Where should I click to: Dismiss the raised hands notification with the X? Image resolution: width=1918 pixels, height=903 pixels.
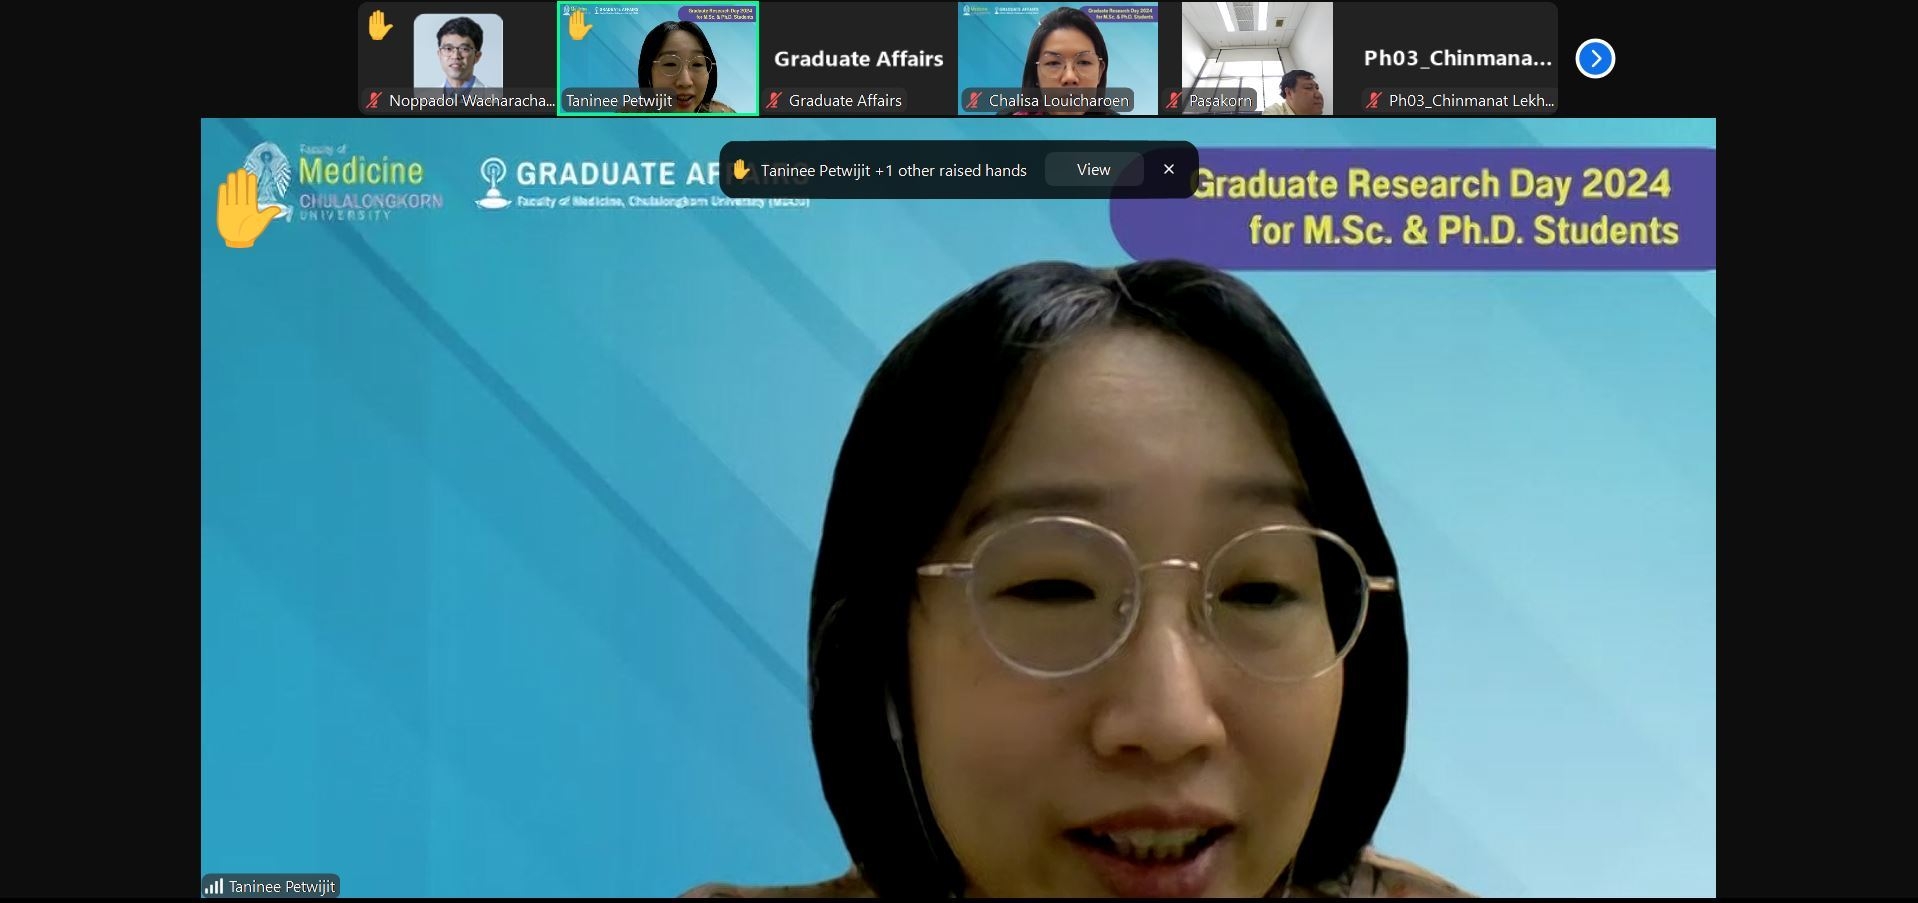tap(1168, 170)
